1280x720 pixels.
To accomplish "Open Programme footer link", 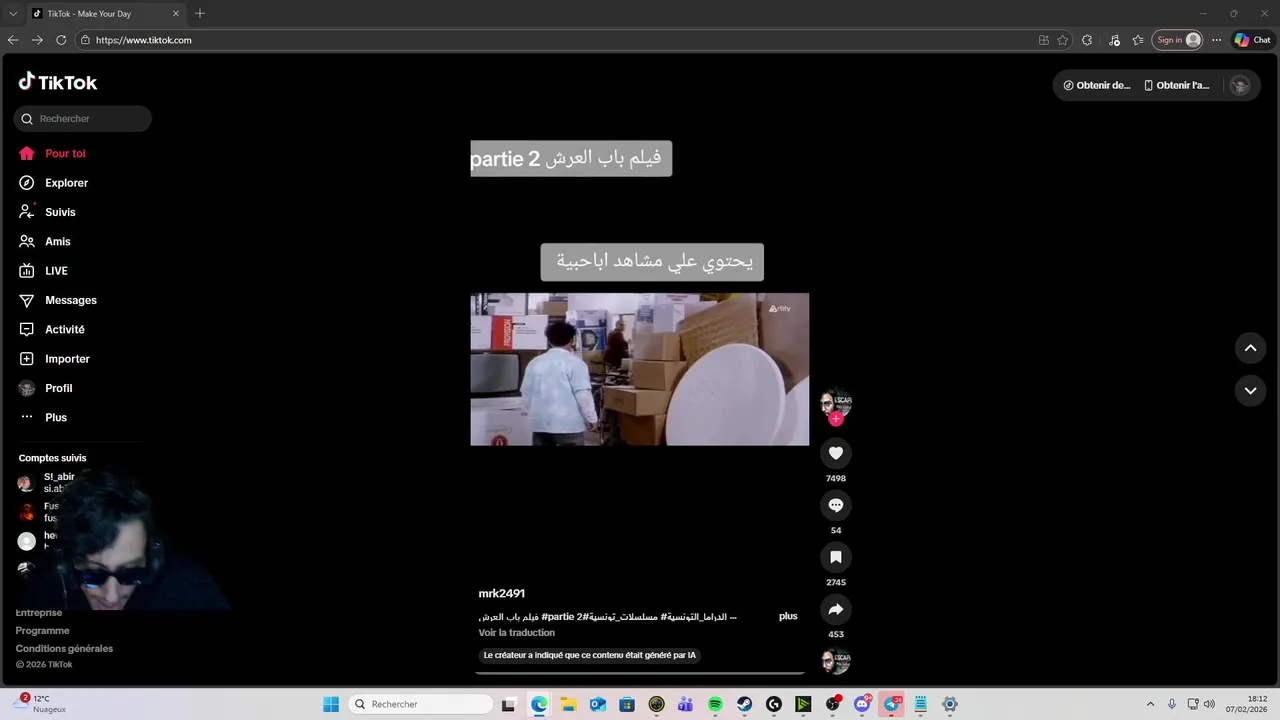I will tap(42, 631).
